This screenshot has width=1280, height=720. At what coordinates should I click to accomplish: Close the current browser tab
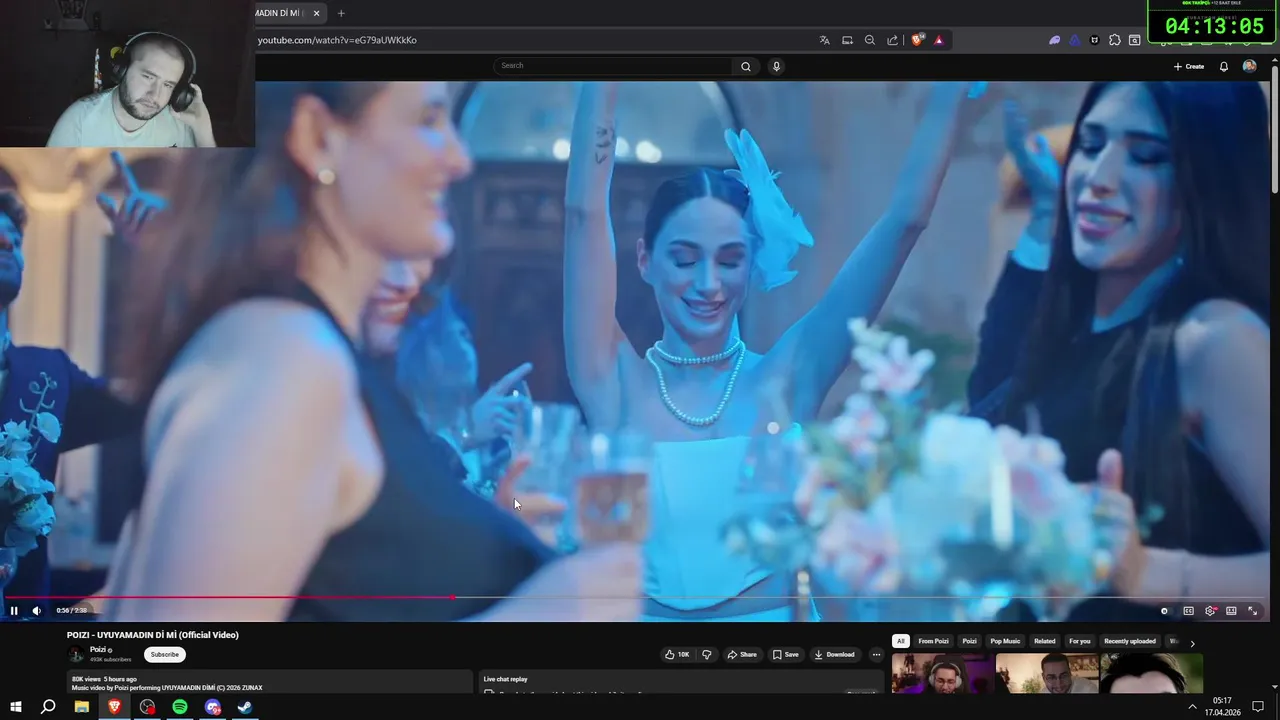(316, 13)
